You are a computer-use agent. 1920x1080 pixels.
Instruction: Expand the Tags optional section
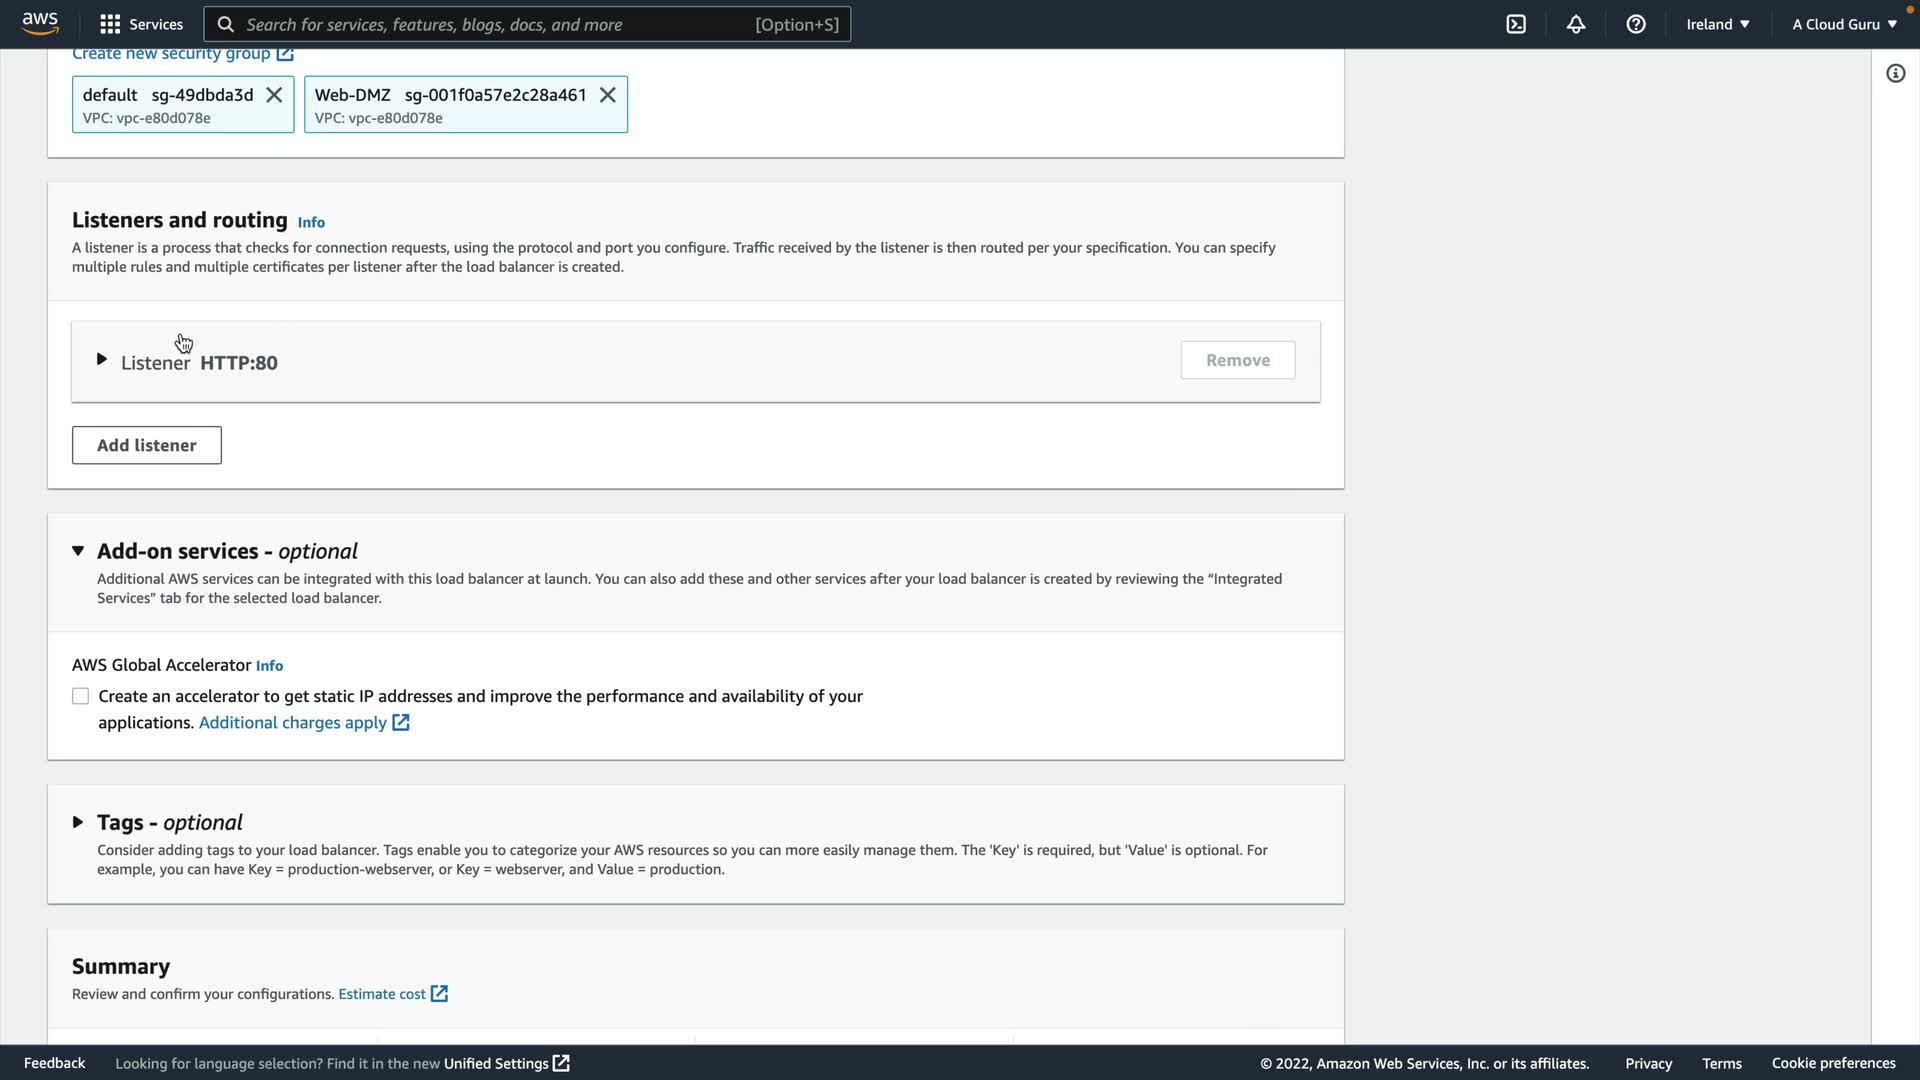tap(78, 822)
